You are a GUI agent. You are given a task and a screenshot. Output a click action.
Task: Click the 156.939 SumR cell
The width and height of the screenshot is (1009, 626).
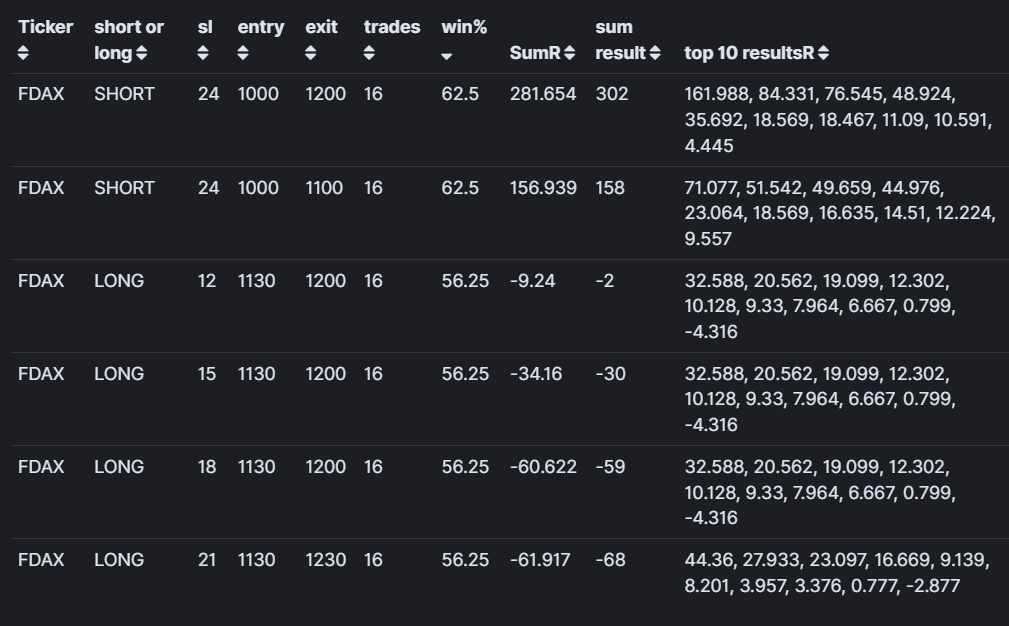(543, 188)
